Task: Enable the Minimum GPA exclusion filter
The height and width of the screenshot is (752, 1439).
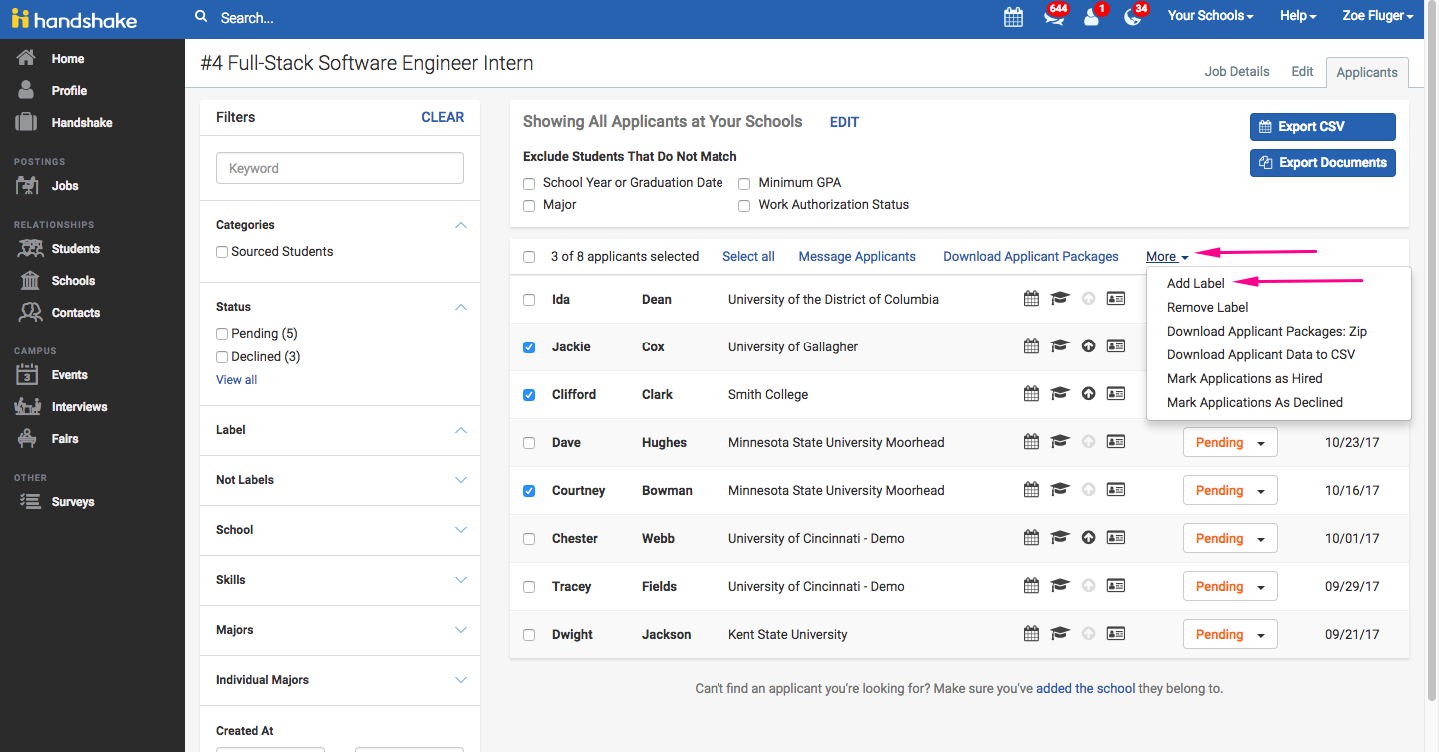Action: point(744,183)
